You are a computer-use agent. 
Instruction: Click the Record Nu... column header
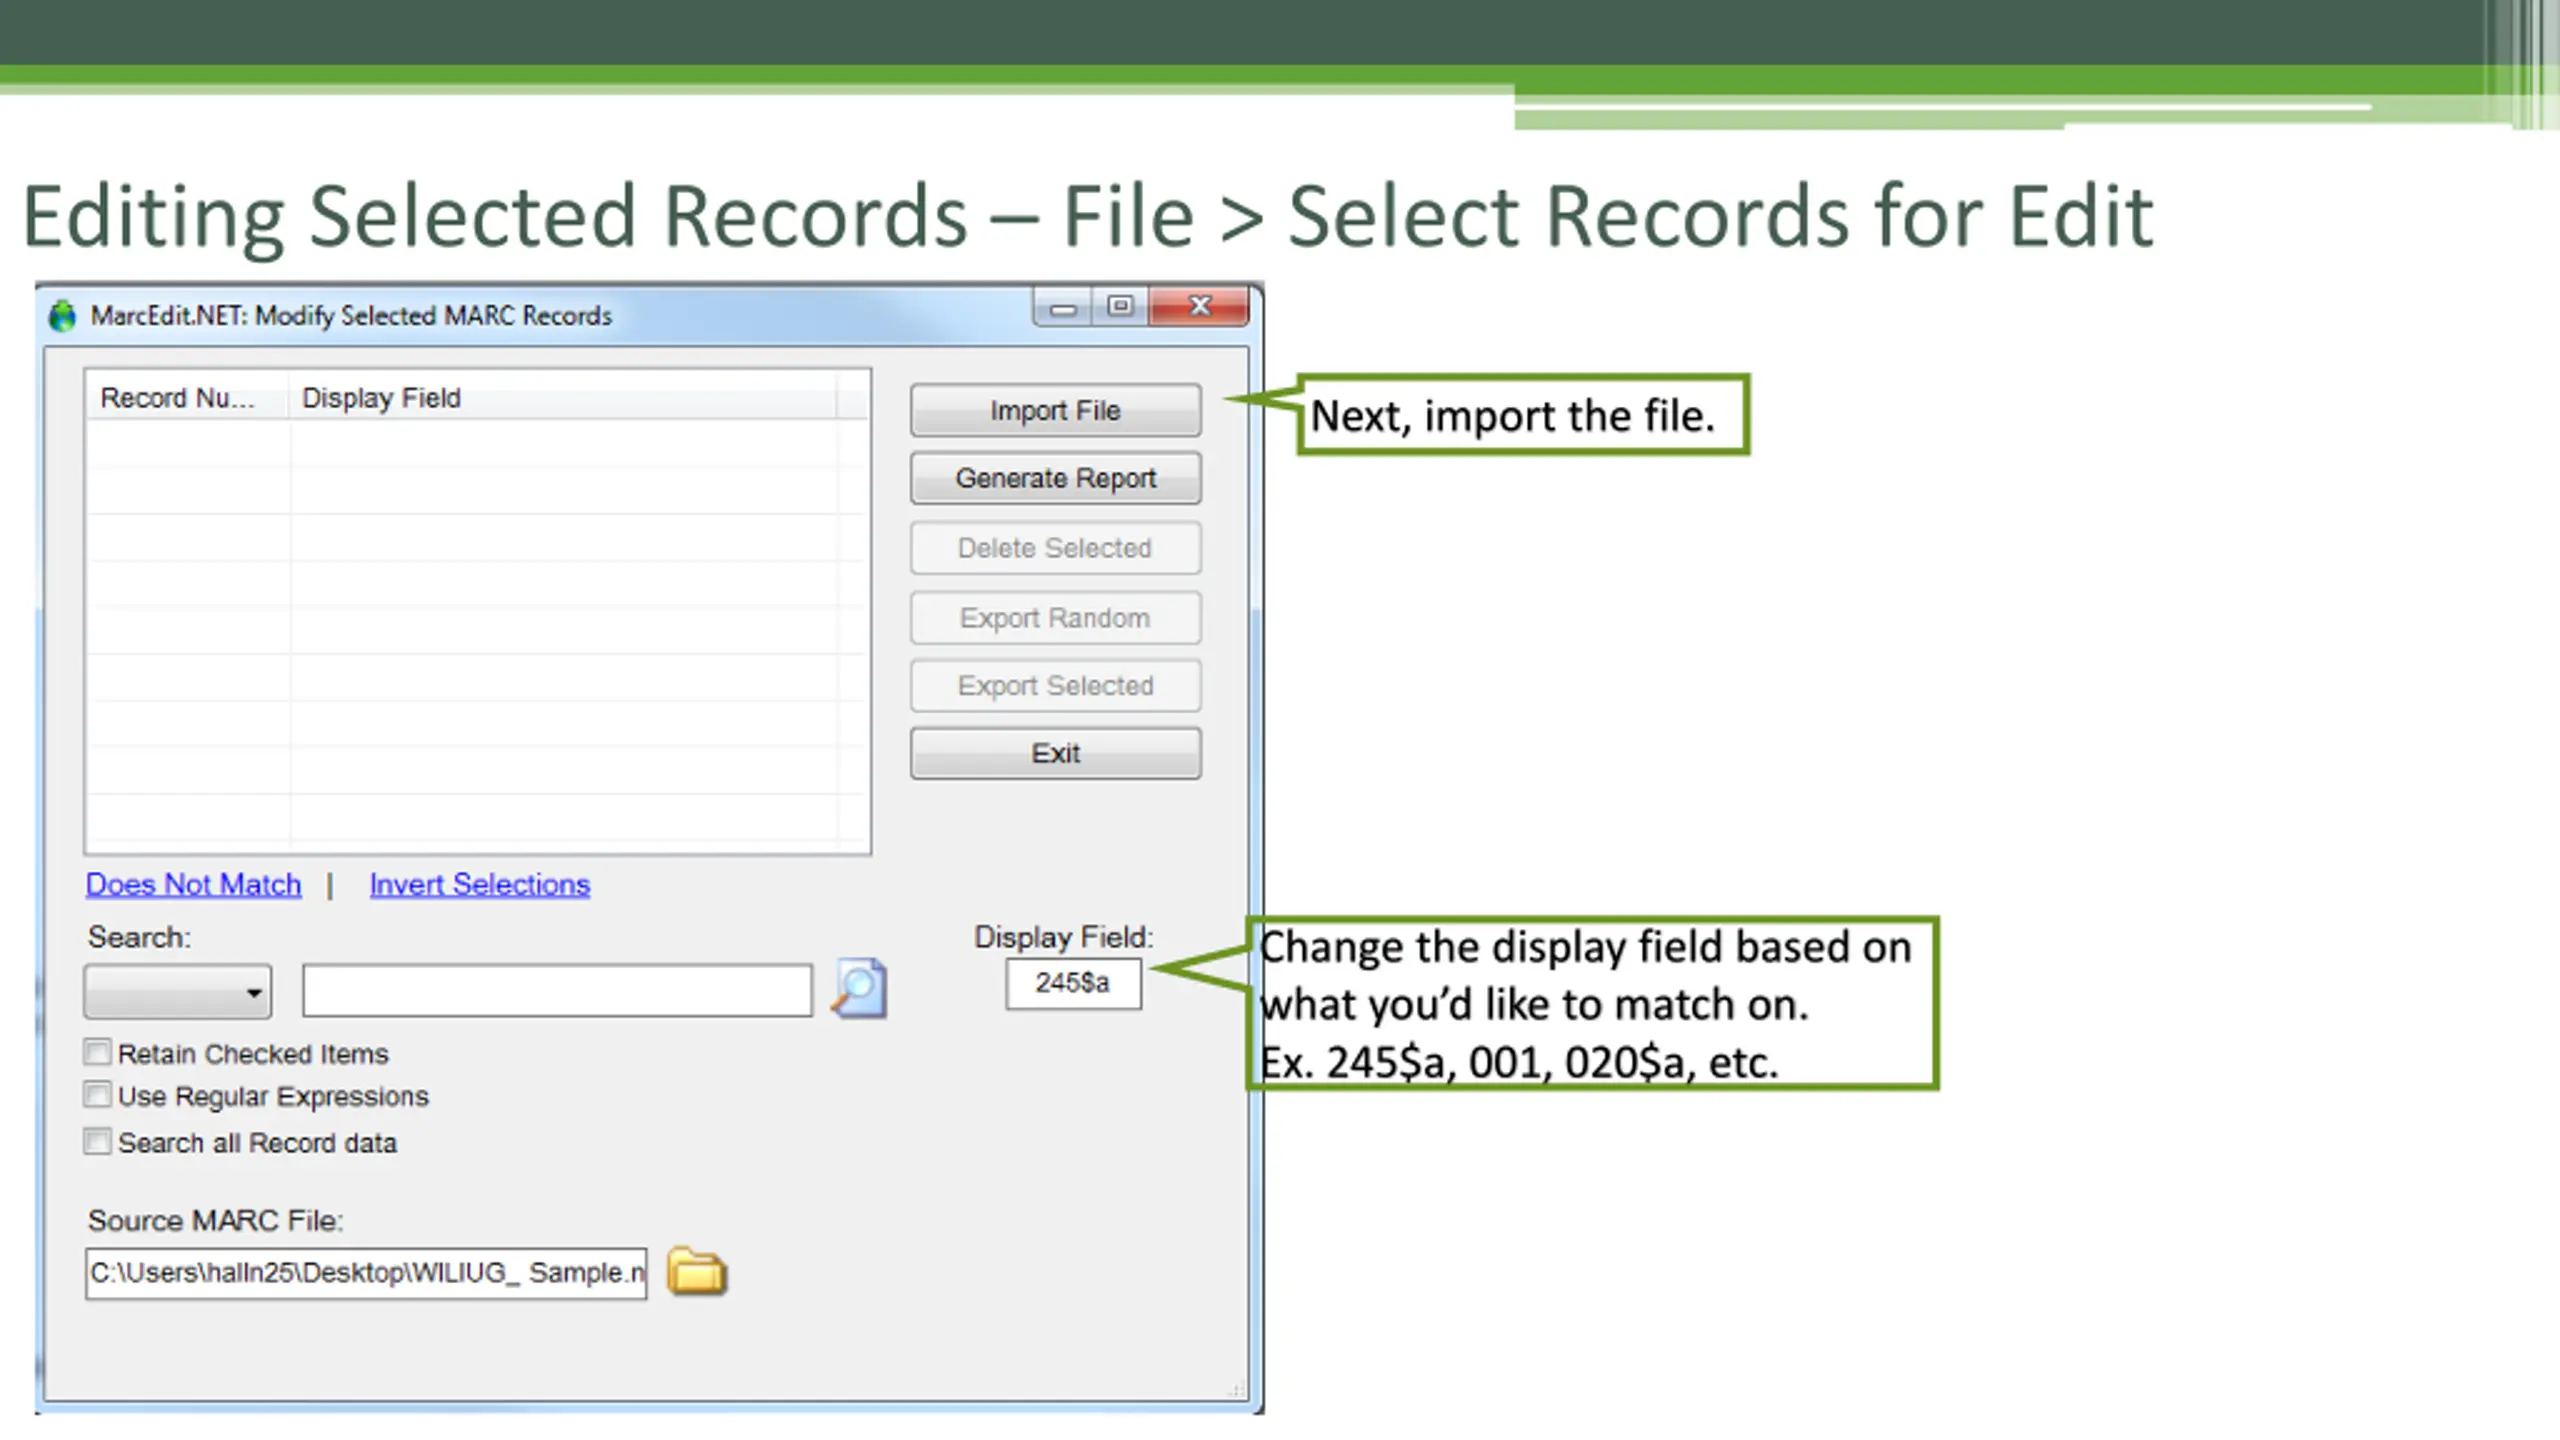pyautogui.click(x=188, y=398)
